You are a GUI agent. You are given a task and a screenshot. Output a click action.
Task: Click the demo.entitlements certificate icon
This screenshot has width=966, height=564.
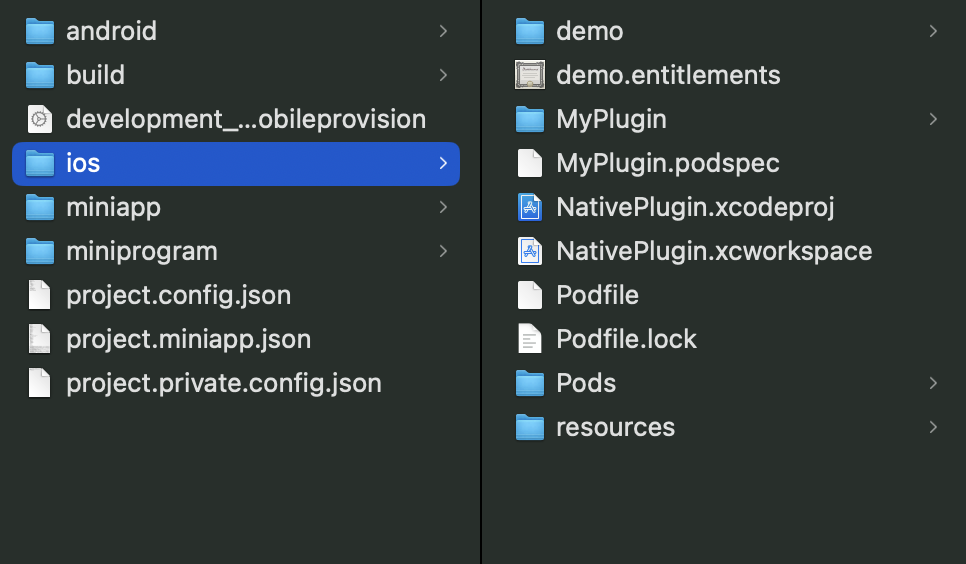(530, 75)
